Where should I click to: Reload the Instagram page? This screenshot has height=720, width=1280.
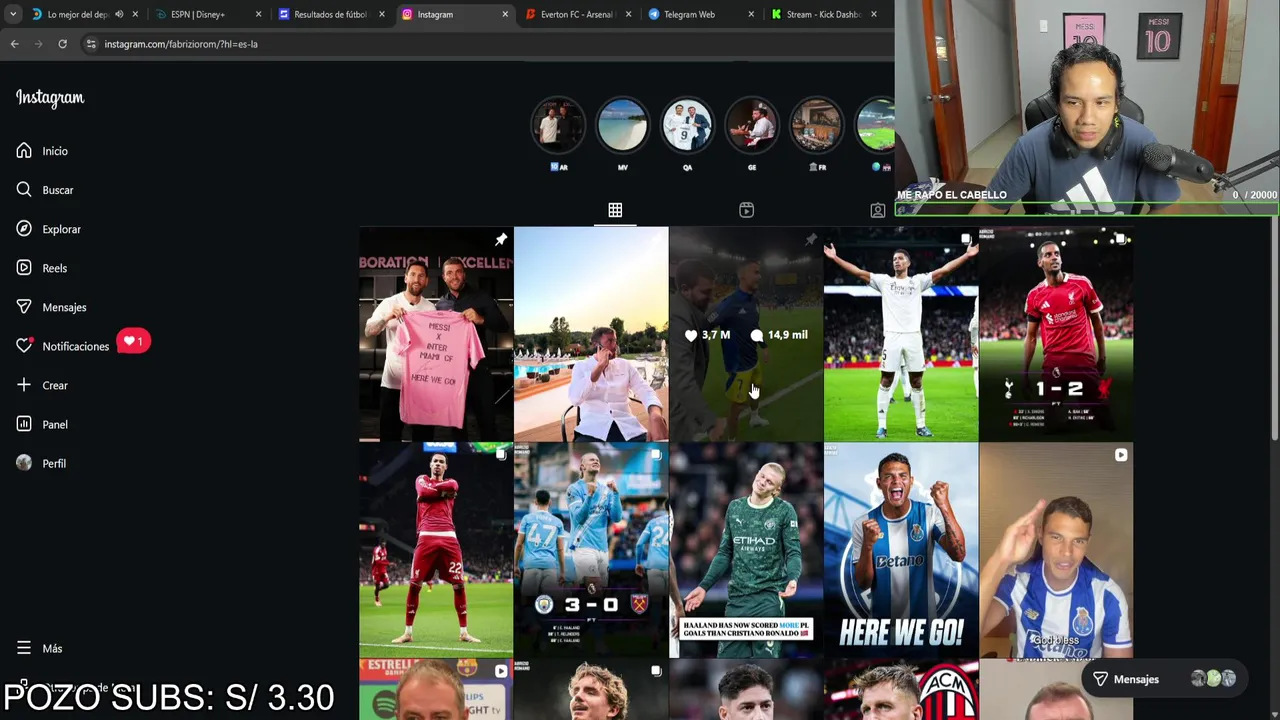pyautogui.click(x=62, y=44)
